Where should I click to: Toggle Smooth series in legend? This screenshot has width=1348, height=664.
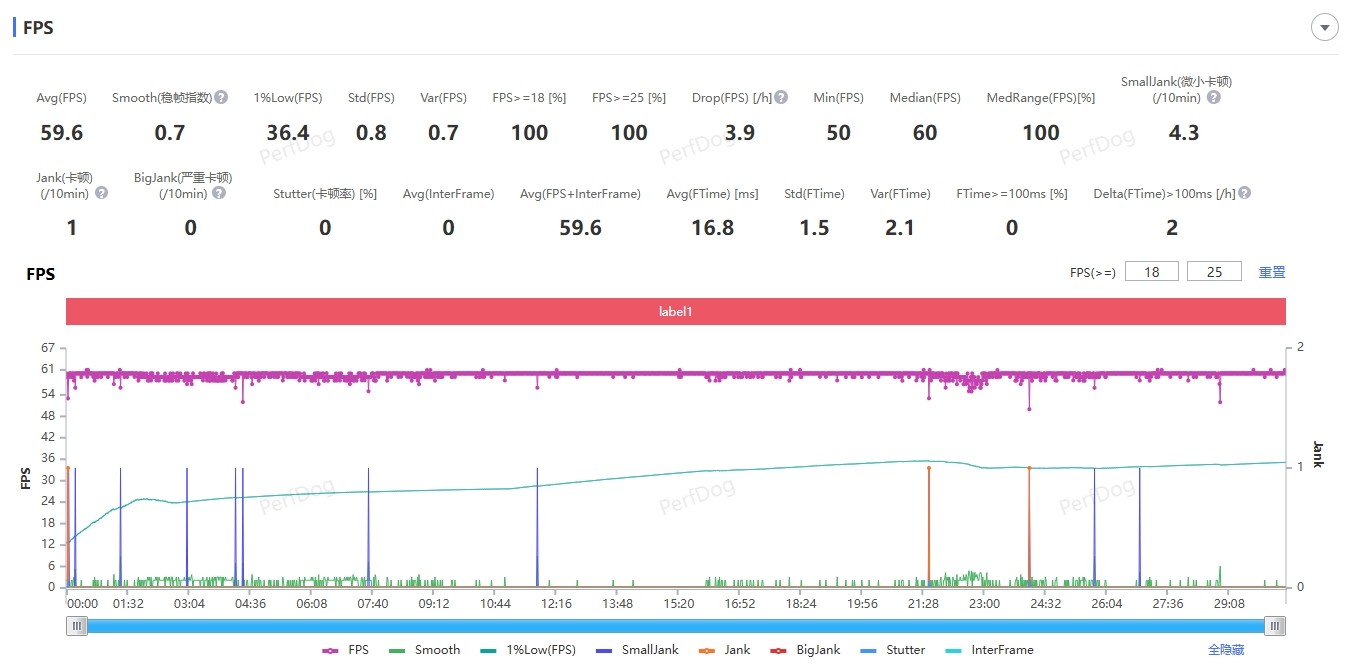[426, 650]
